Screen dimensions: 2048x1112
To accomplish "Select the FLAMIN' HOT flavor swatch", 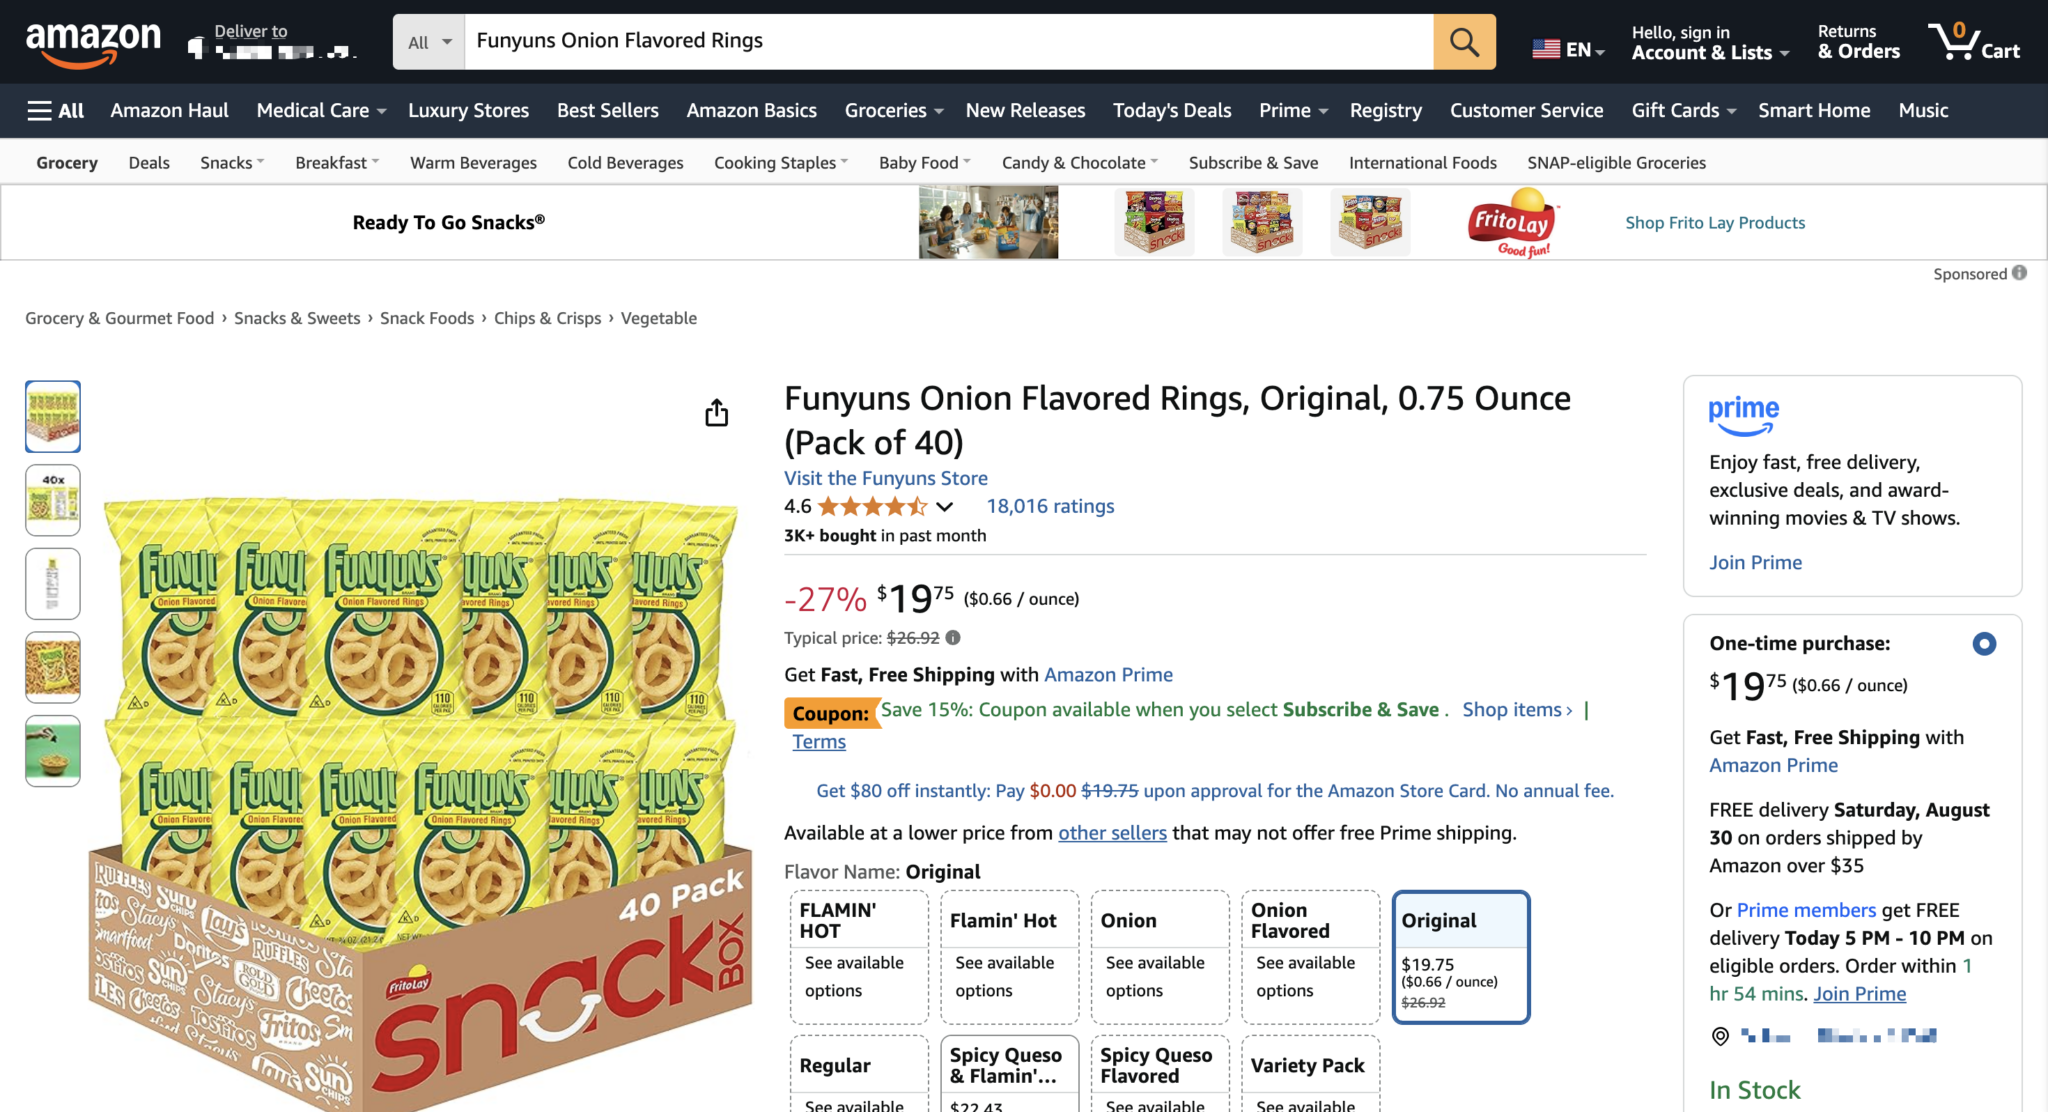I will coord(858,955).
